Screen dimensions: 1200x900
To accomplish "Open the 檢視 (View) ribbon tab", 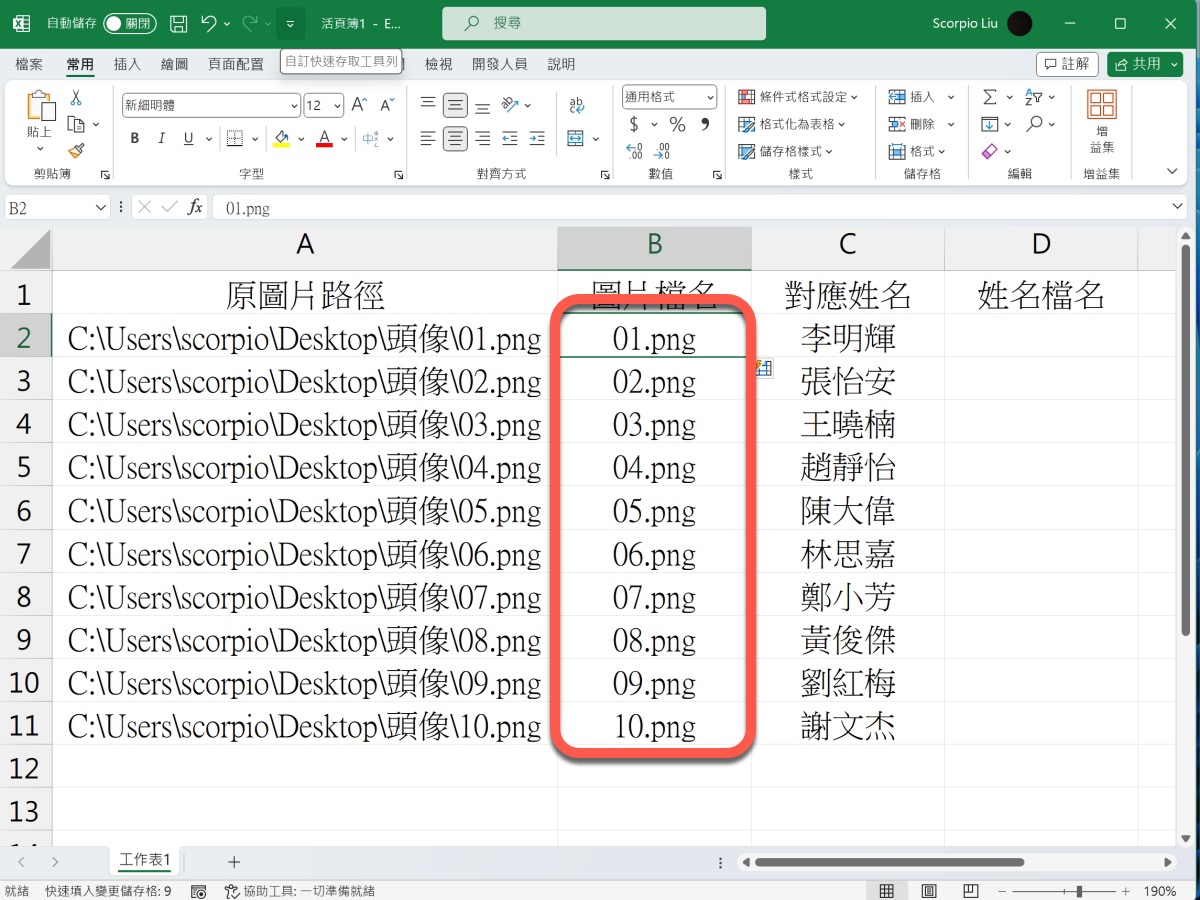I will (x=438, y=64).
